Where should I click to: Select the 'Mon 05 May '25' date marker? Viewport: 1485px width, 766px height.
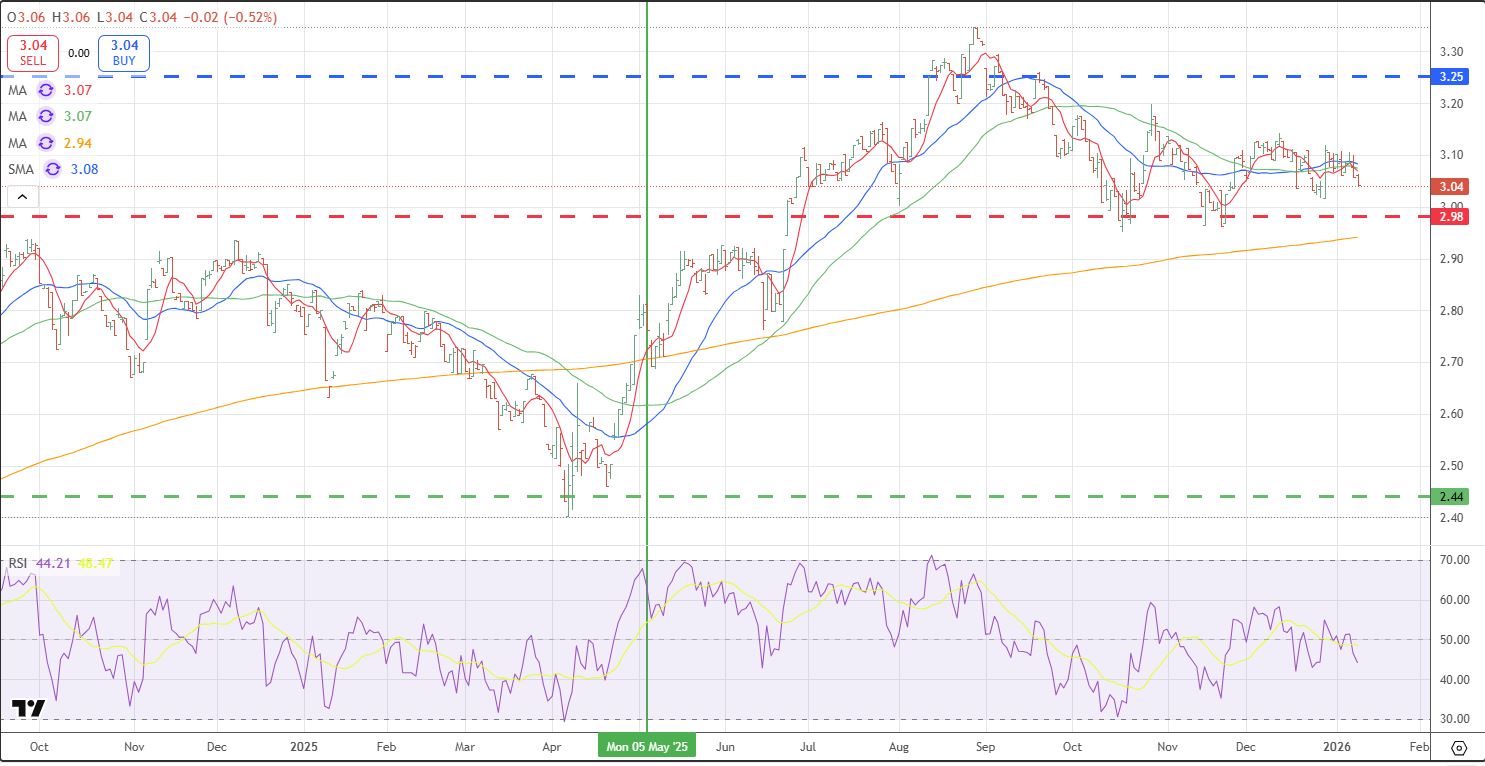point(647,747)
